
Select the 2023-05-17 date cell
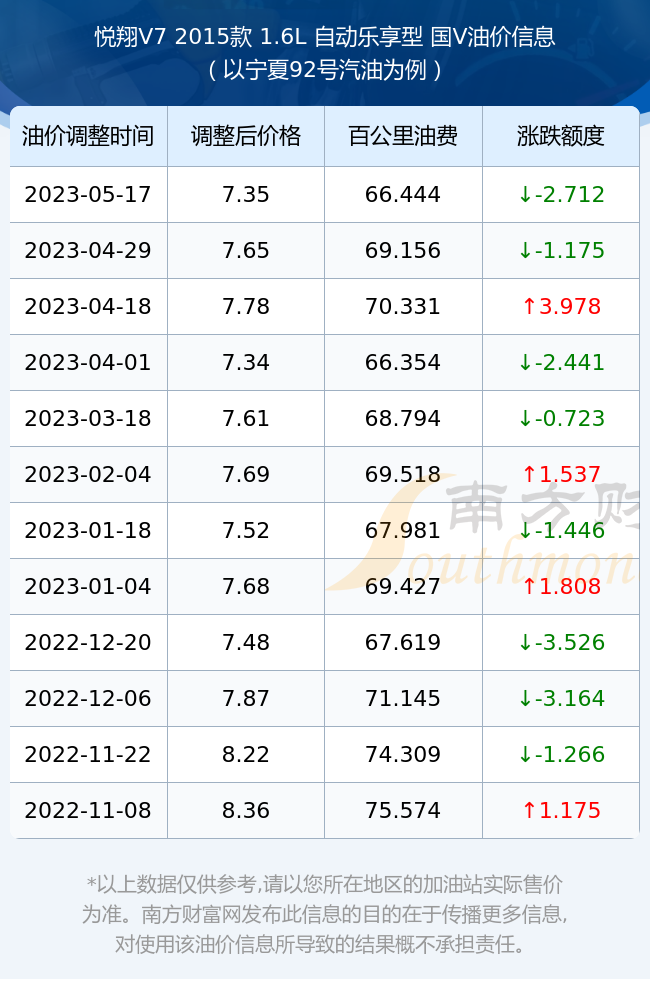(x=88, y=195)
